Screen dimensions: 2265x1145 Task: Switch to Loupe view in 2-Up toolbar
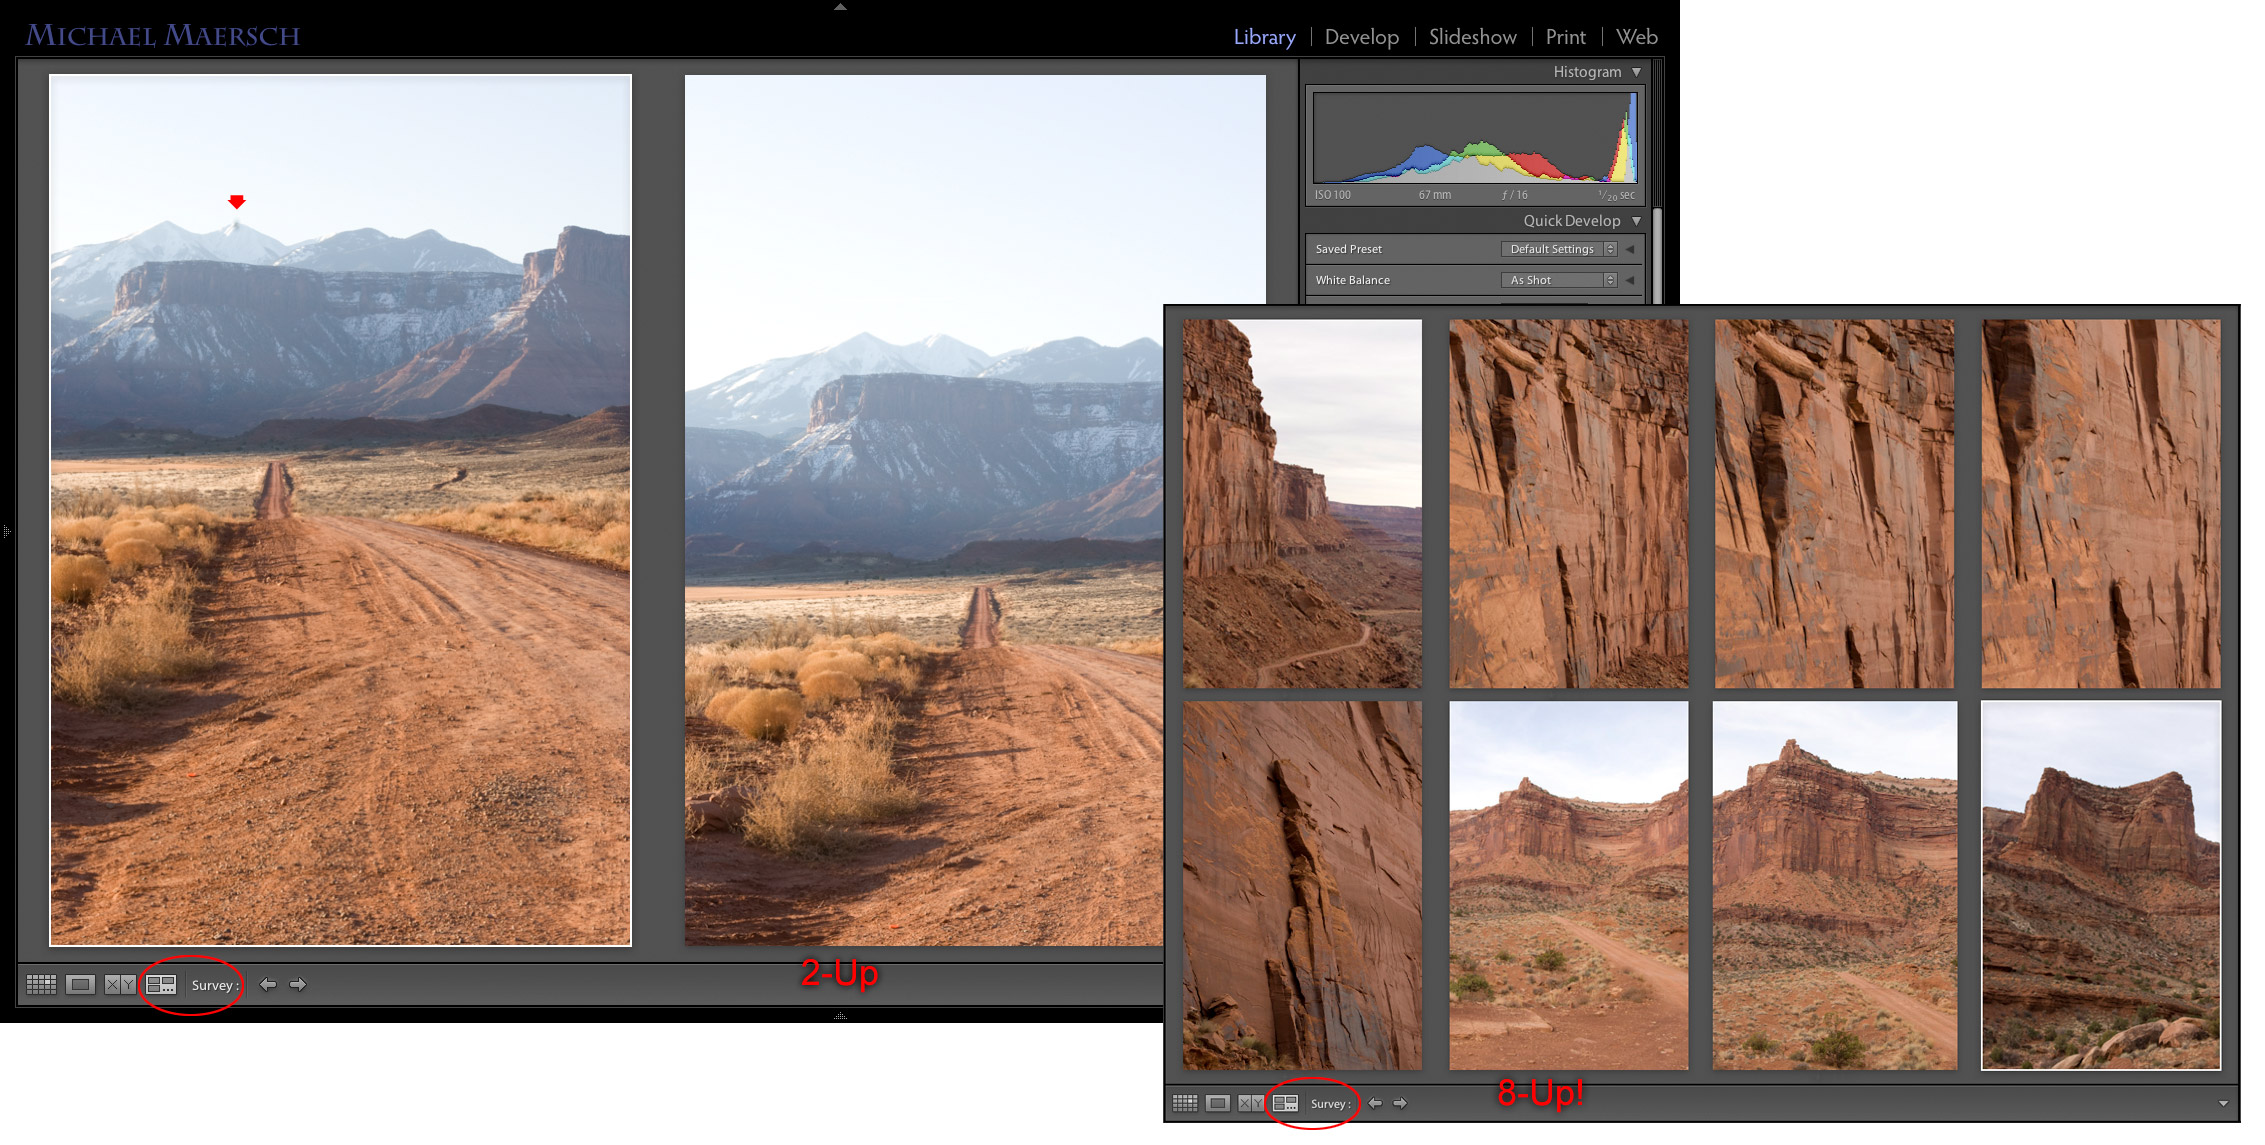point(80,985)
